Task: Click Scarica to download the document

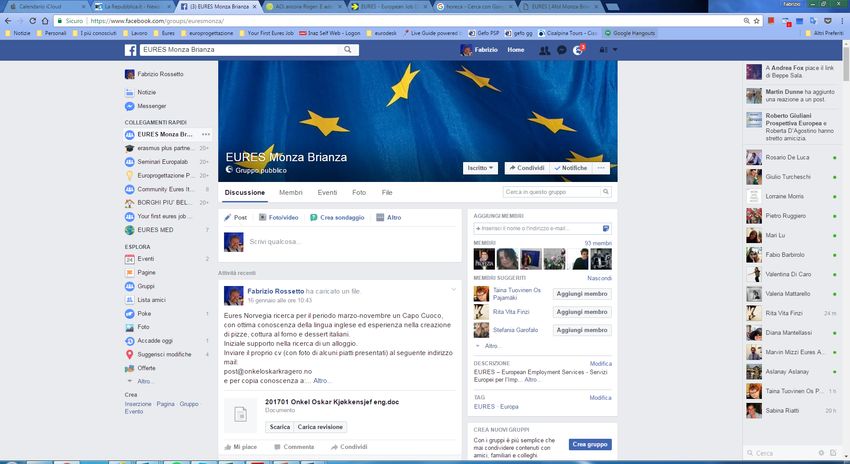Action: point(280,427)
